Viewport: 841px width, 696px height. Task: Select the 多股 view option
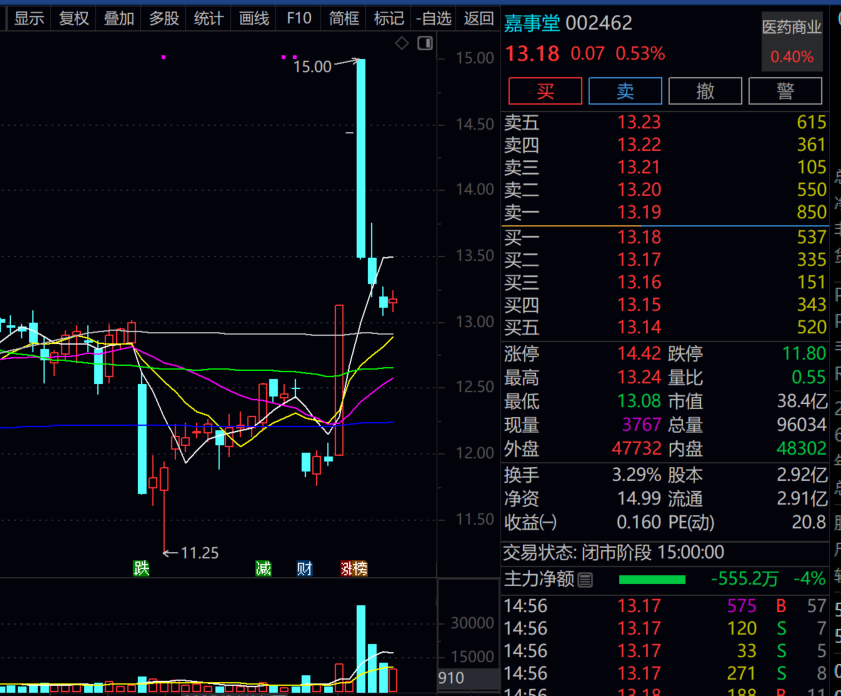click(164, 19)
